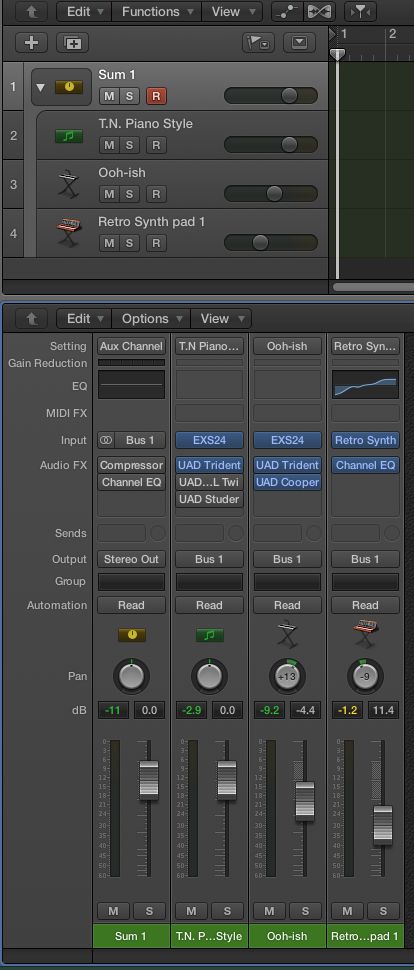Click the UAD Studer plugin slot

point(209,499)
